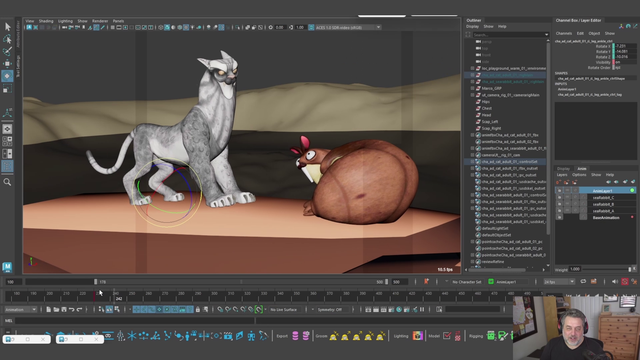Click the green AnimLayer icon on range slider

point(491,282)
